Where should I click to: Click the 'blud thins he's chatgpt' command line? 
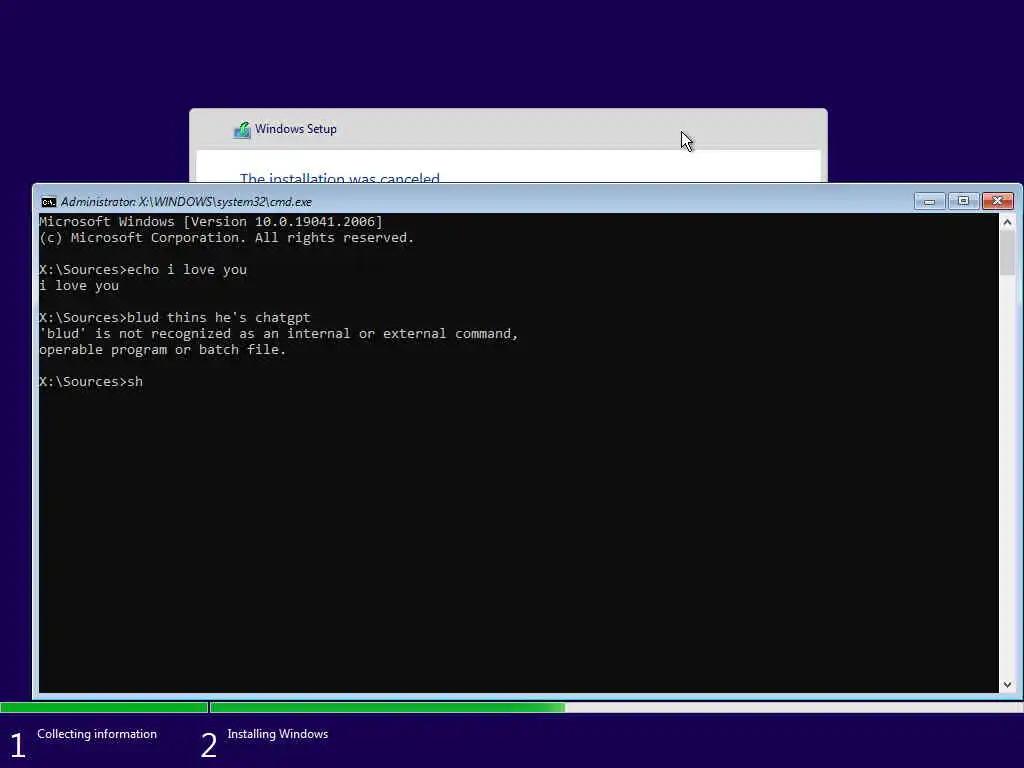[175, 317]
